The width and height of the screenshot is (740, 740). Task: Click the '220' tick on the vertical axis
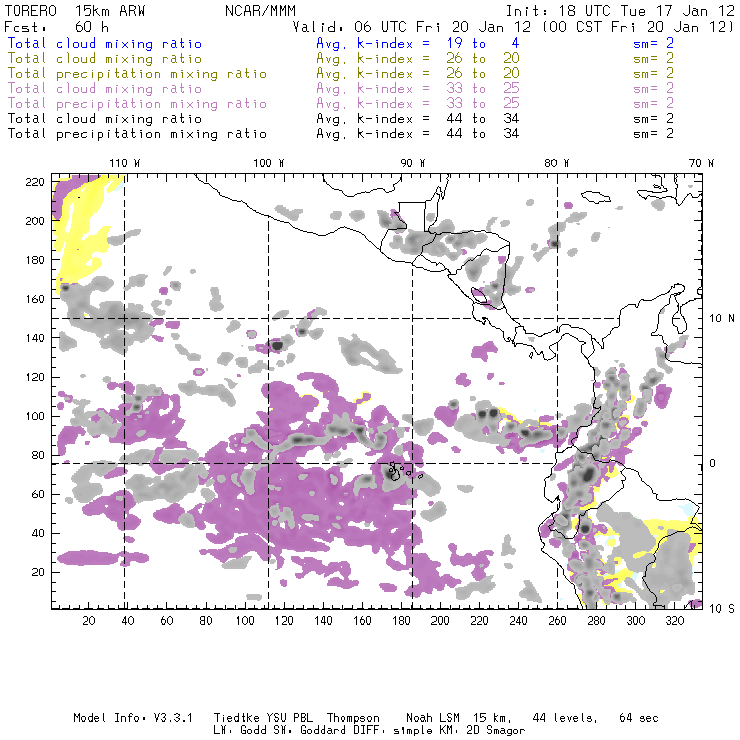pyautogui.click(x=35, y=182)
